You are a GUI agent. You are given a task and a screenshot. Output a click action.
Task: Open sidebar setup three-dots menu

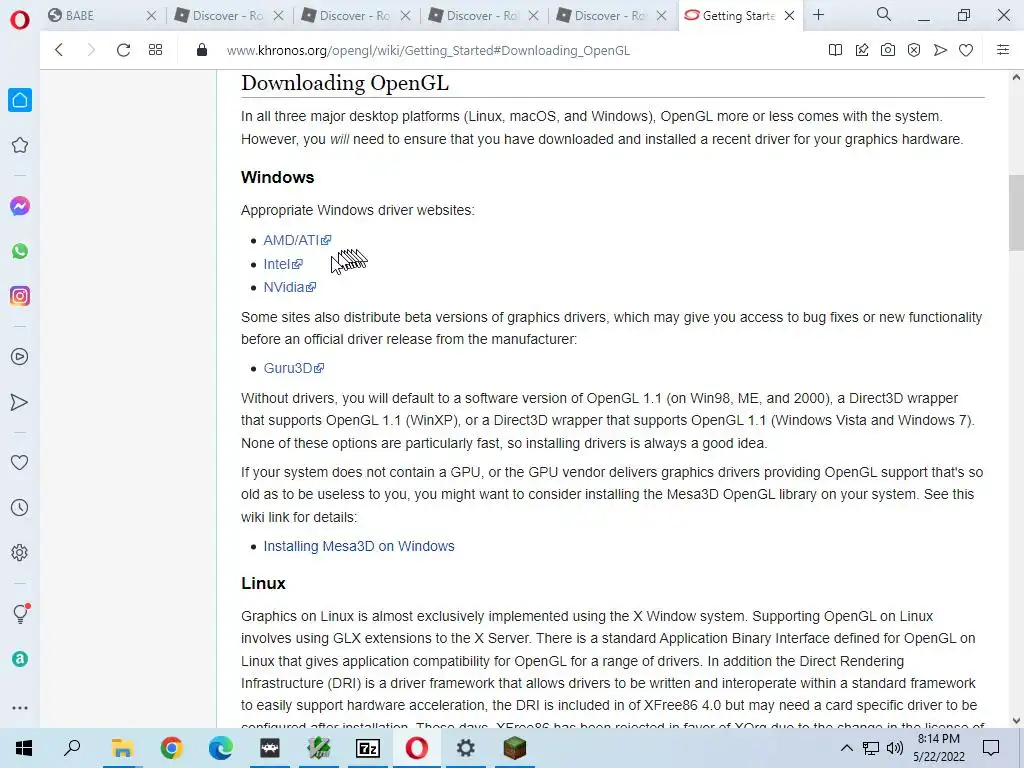pyautogui.click(x=20, y=708)
